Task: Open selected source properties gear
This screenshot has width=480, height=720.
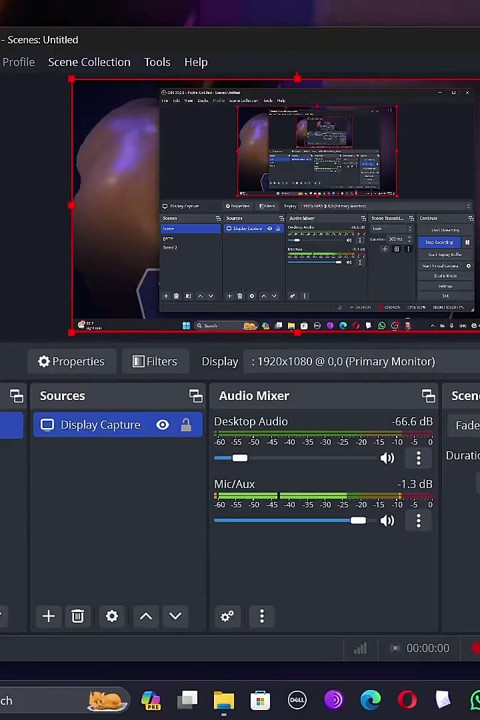Action: coord(112,616)
